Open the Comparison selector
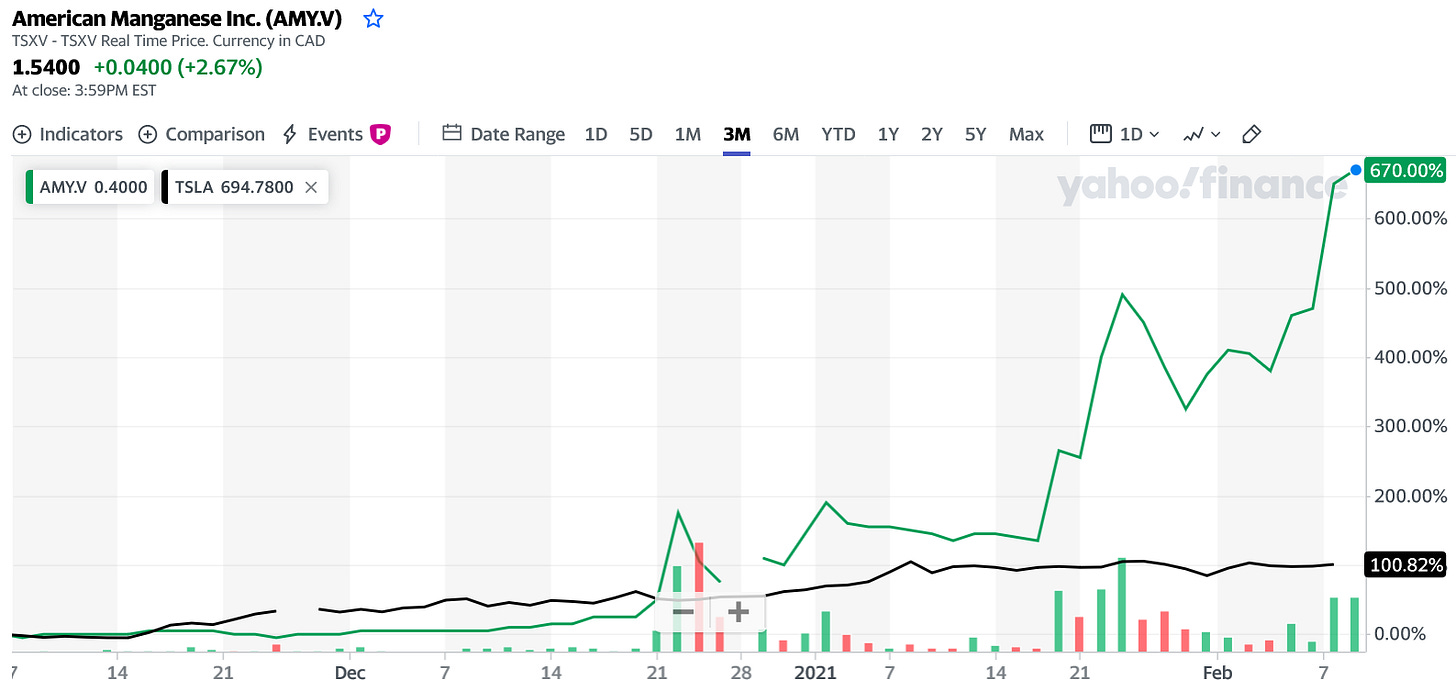The image size is (1456, 693). pyautogui.click(x=201, y=134)
